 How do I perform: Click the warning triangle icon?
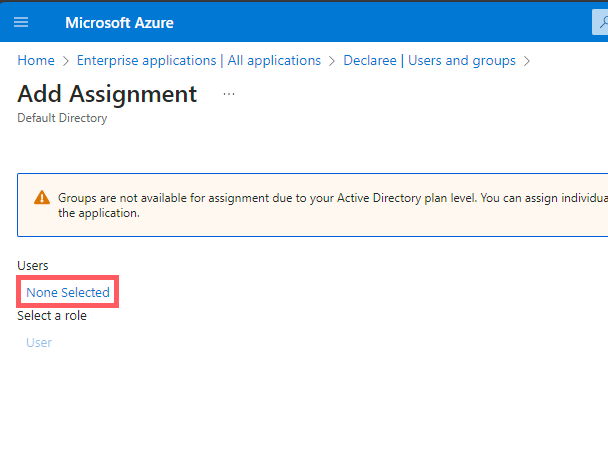coord(42,197)
